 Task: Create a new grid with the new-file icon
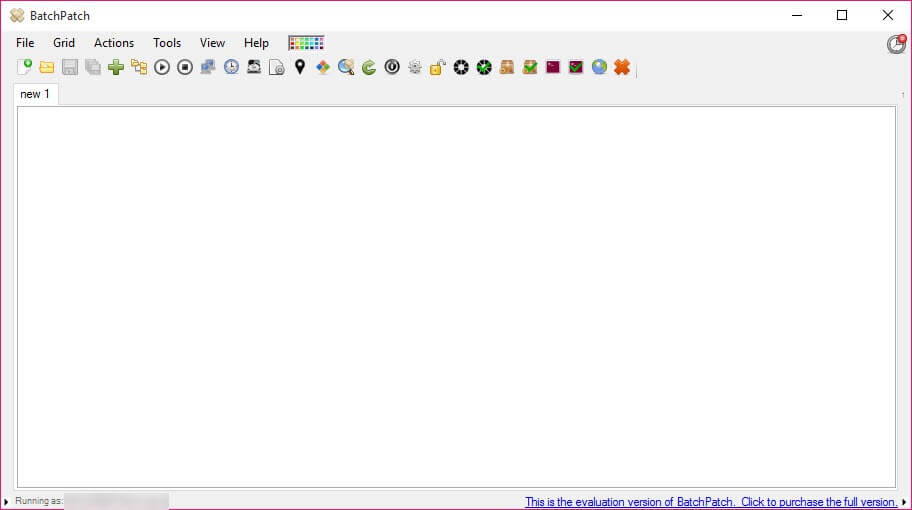[24, 67]
